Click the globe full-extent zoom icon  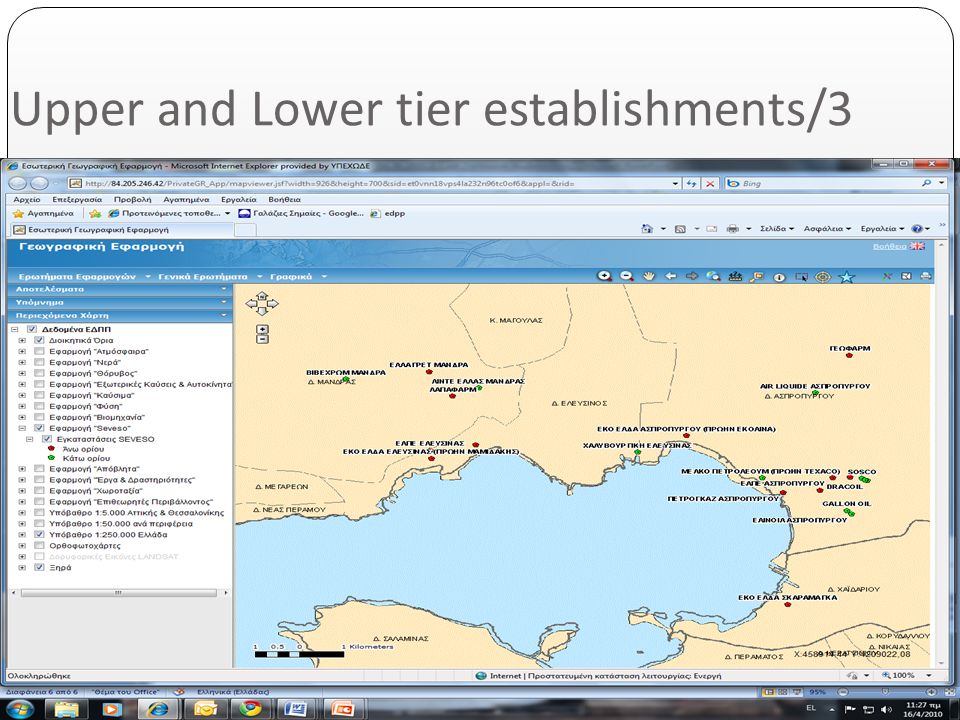(x=713, y=276)
